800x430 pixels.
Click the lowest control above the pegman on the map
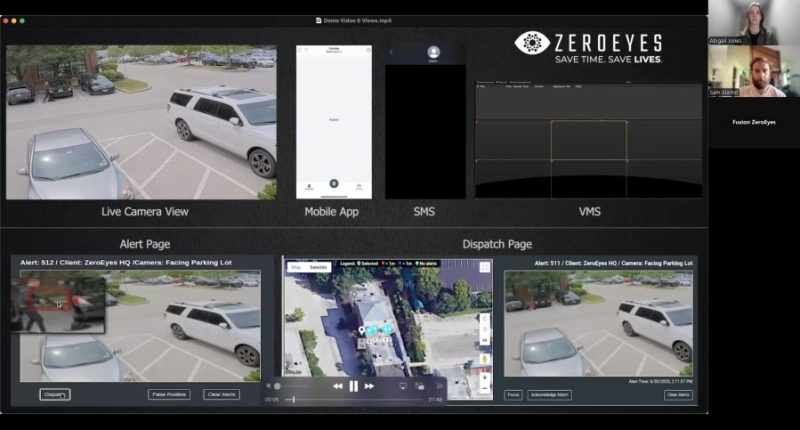click(485, 340)
